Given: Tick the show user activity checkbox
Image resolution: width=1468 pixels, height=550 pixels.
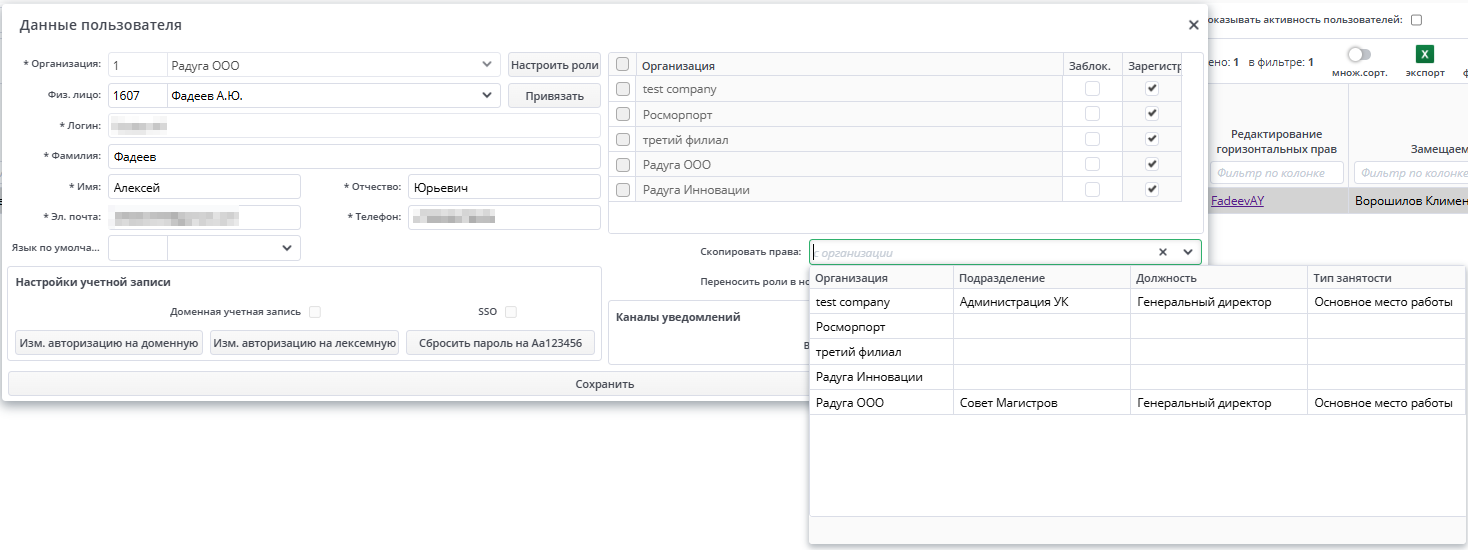Looking at the screenshot, I should pos(1416,20).
